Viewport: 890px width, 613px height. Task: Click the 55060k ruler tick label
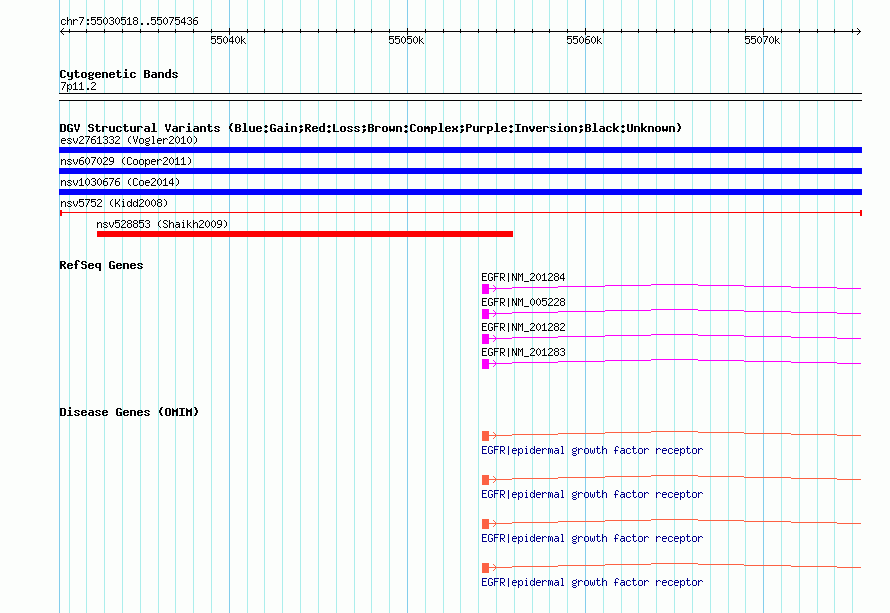click(584, 40)
